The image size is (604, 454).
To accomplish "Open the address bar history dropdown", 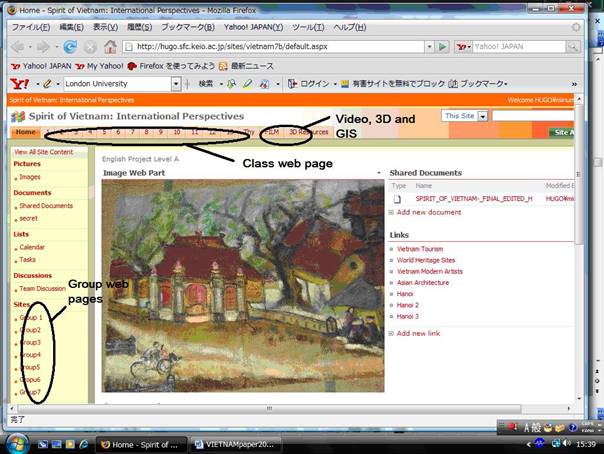I will click(429, 47).
